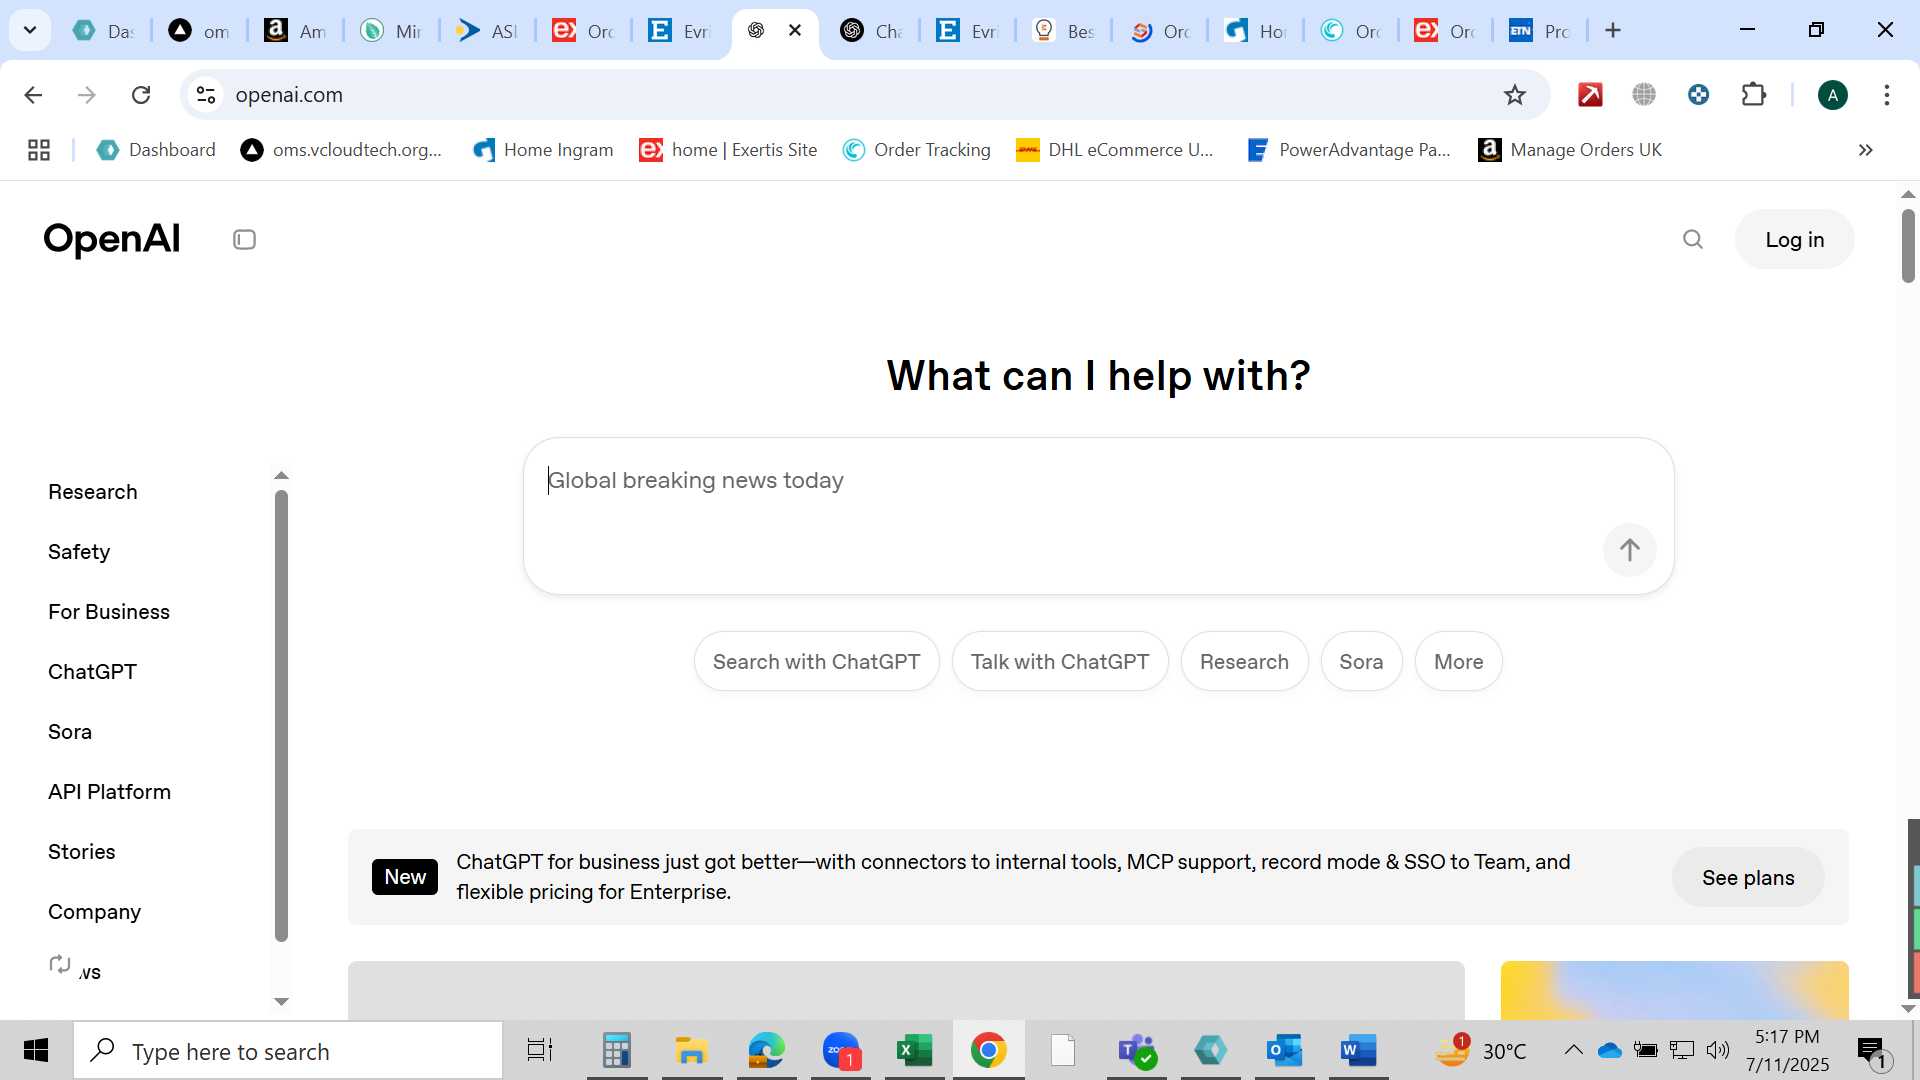Image resolution: width=1920 pixels, height=1080 pixels.
Task: Open the Chrome Extensions puzzle icon
Action: pyautogui.click(x=1753, y=95)
